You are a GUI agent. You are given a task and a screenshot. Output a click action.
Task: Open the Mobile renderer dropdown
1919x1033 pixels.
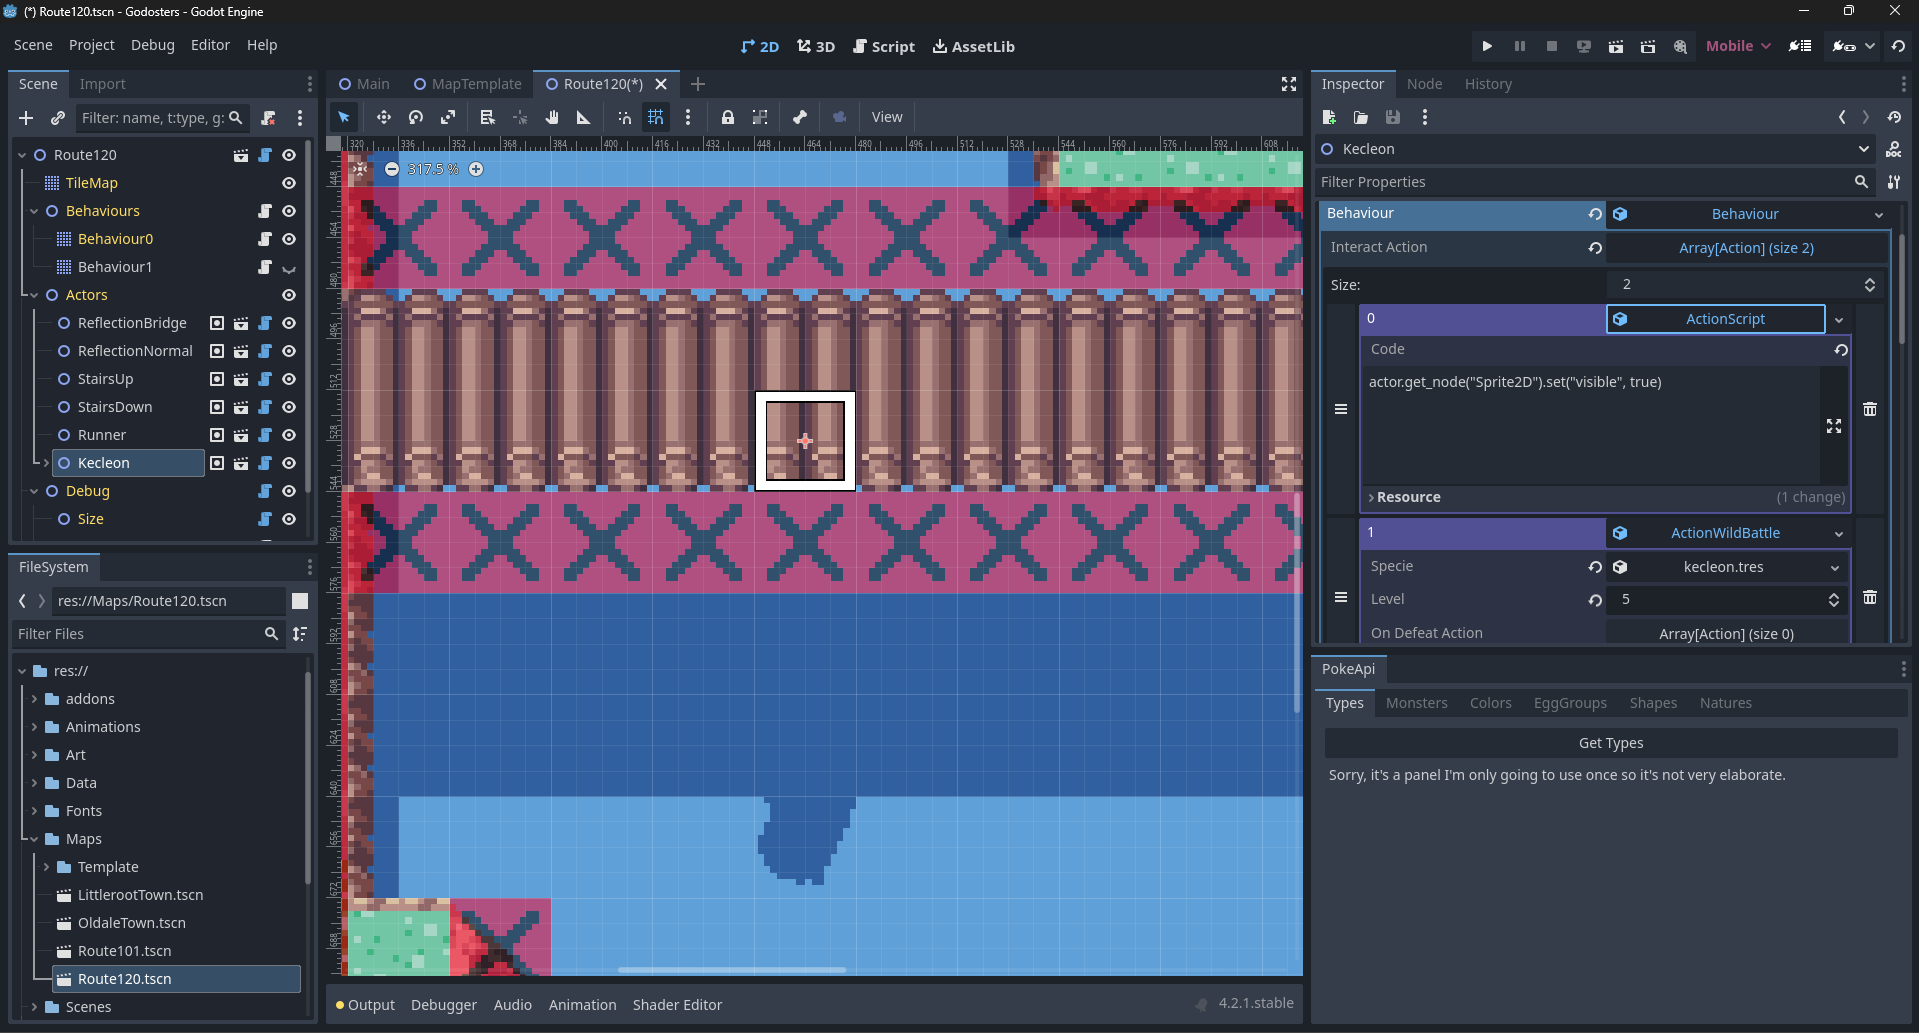tap(1738, 46)
